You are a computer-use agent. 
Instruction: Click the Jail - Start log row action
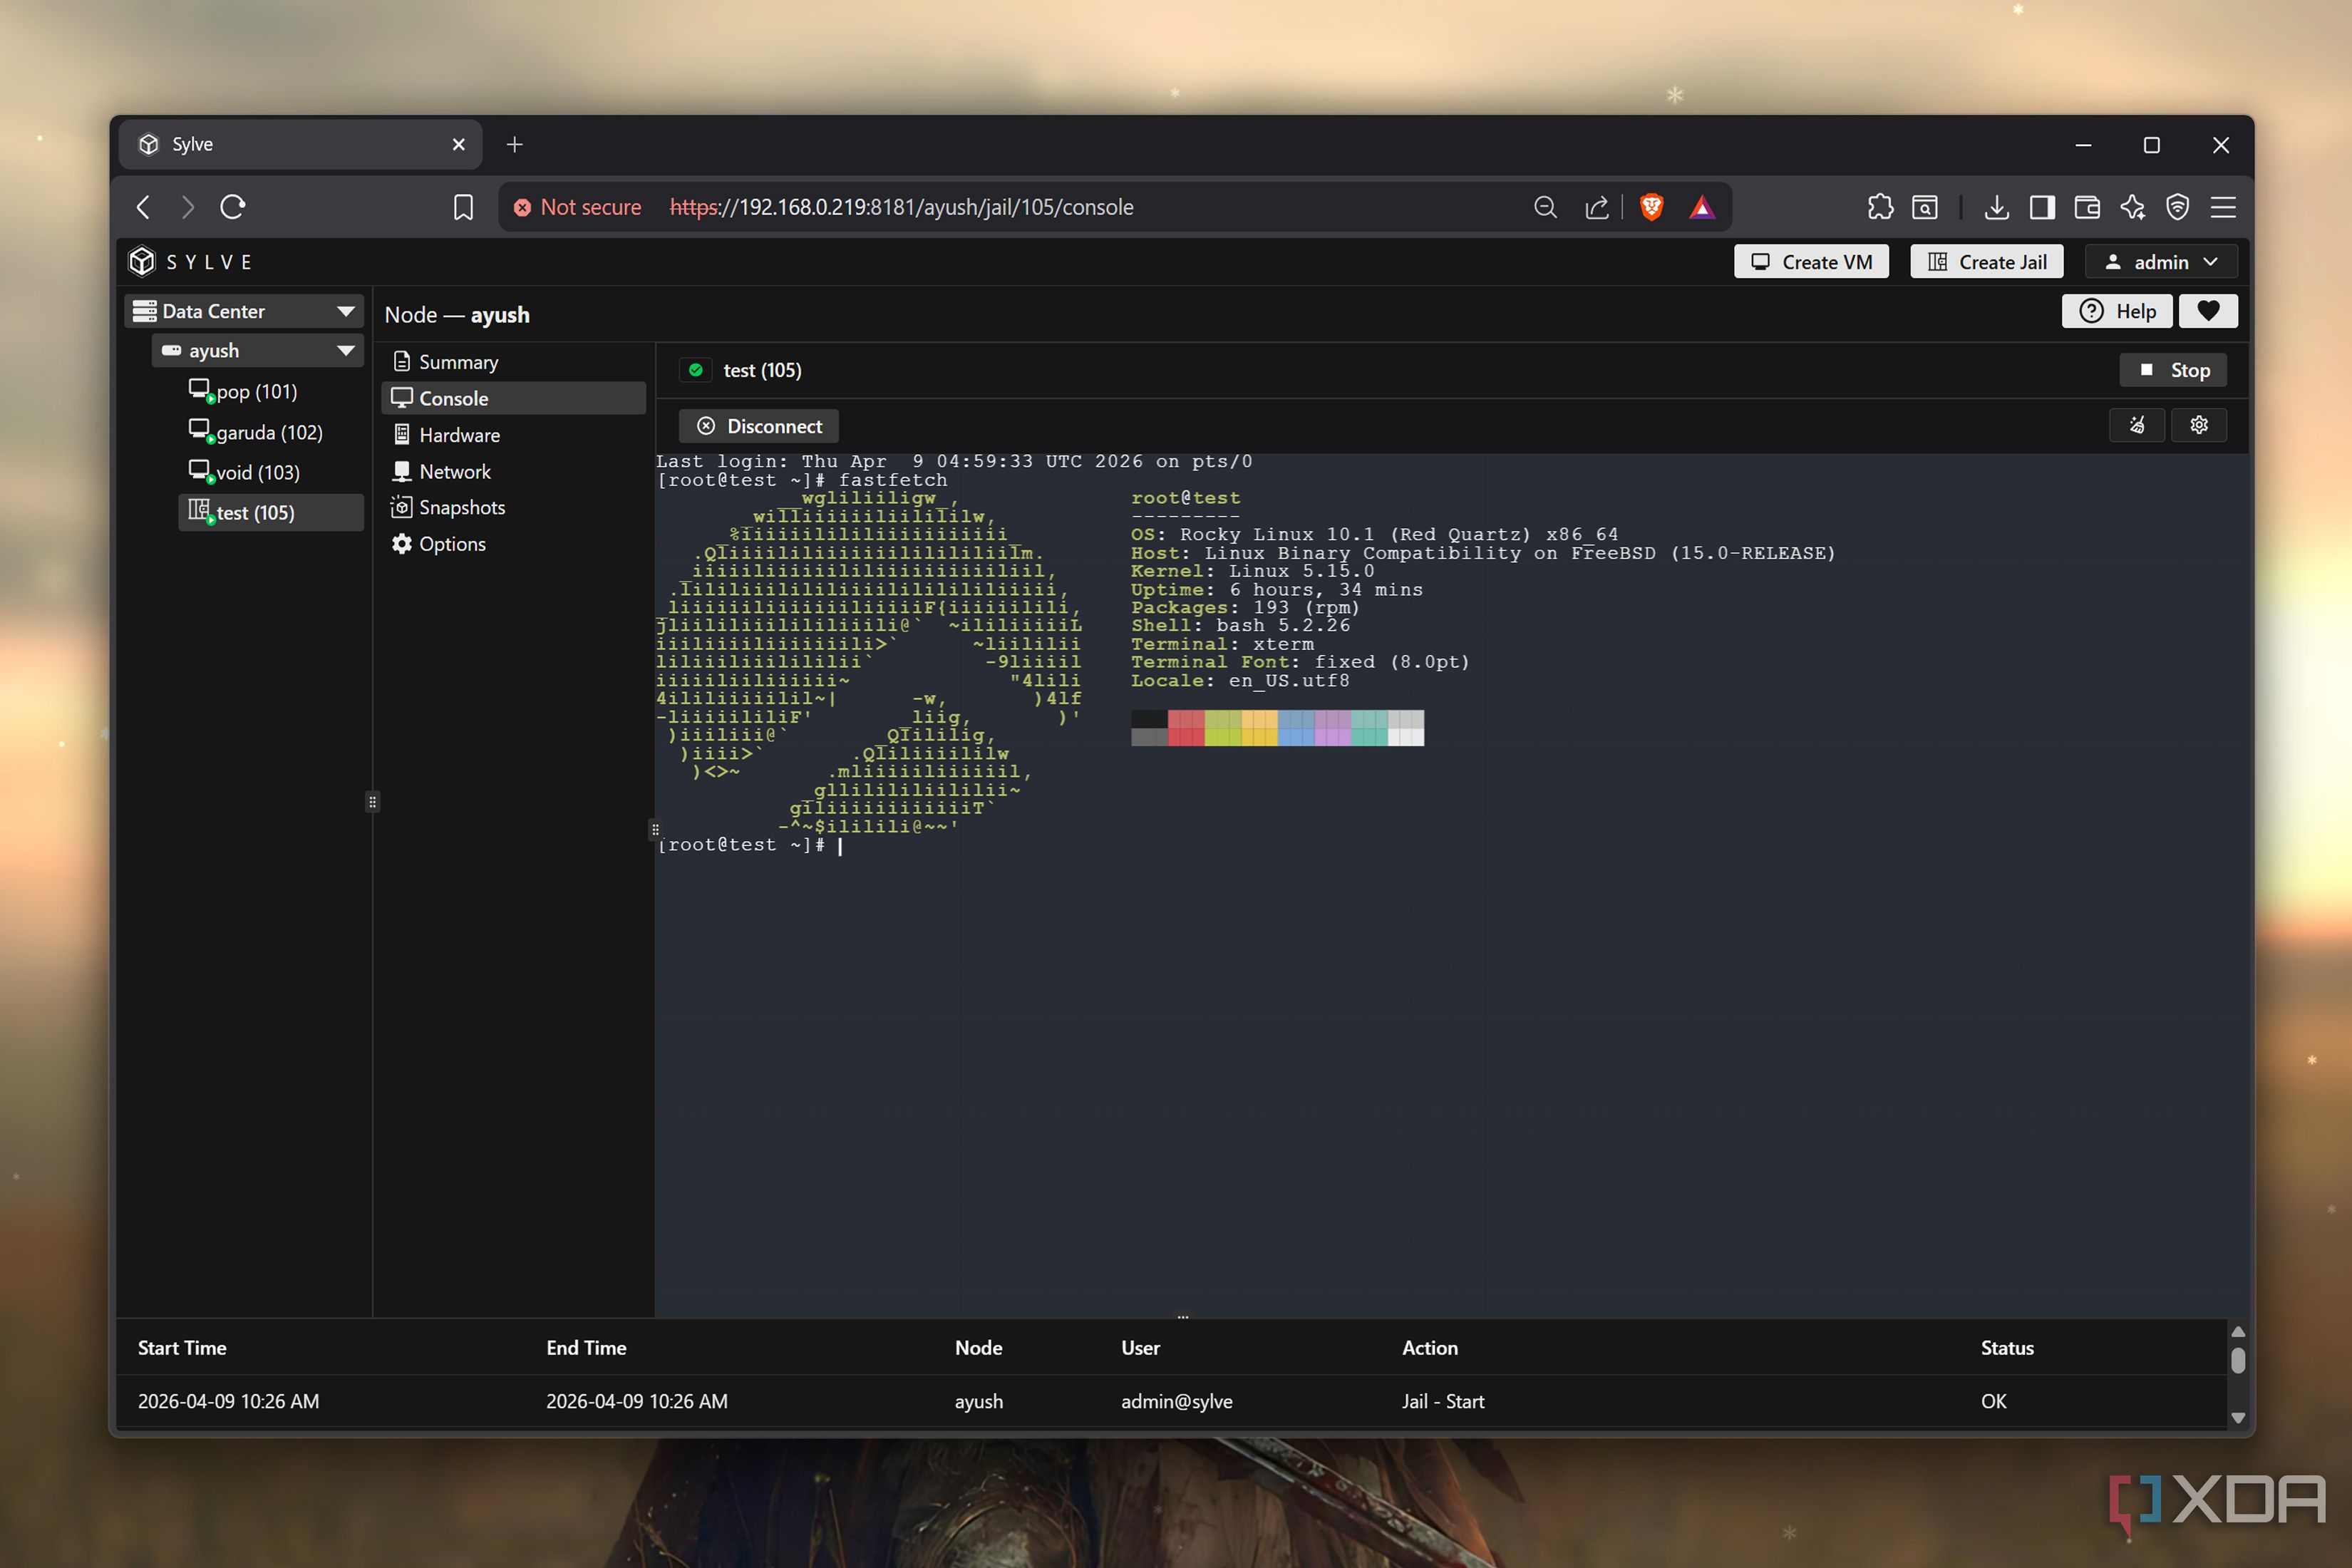(1443, 1401)
